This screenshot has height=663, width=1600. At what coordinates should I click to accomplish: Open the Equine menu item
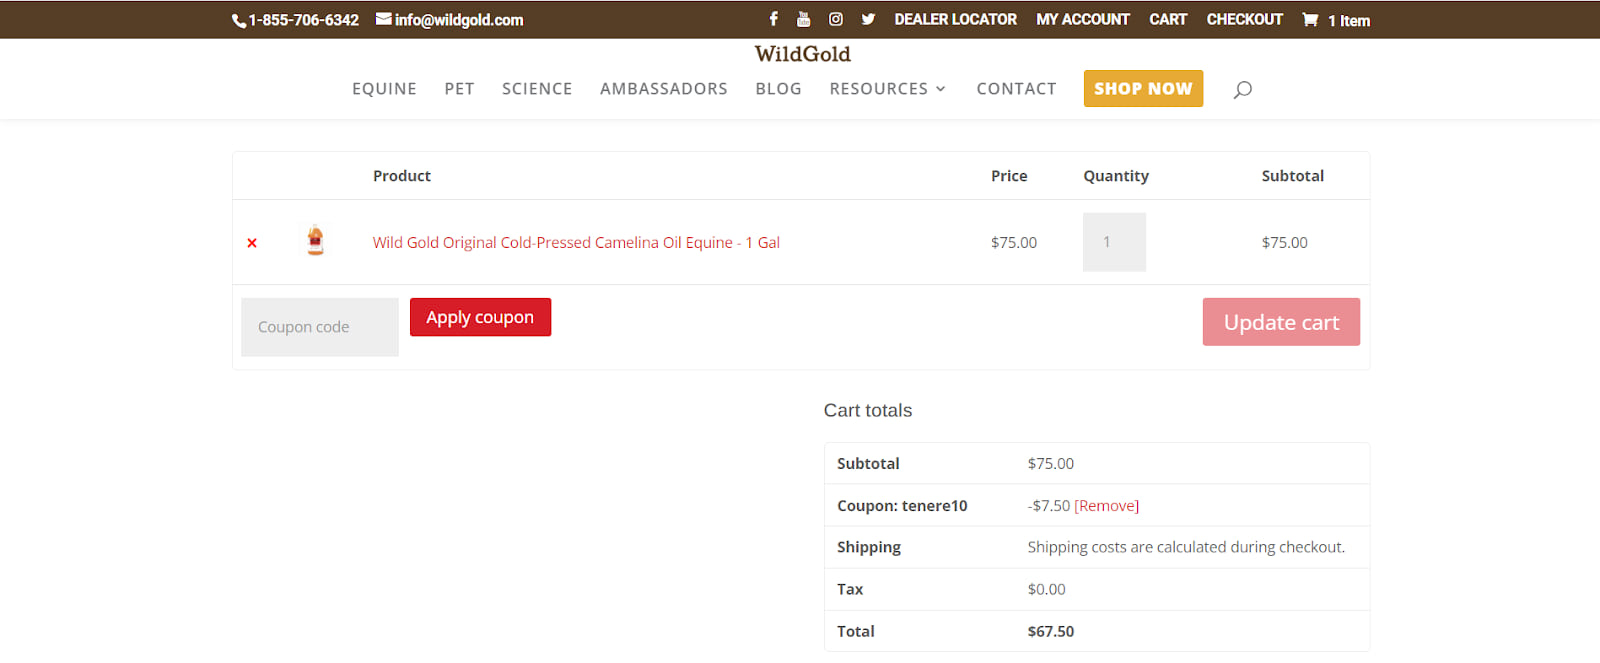tap(384, 89)
